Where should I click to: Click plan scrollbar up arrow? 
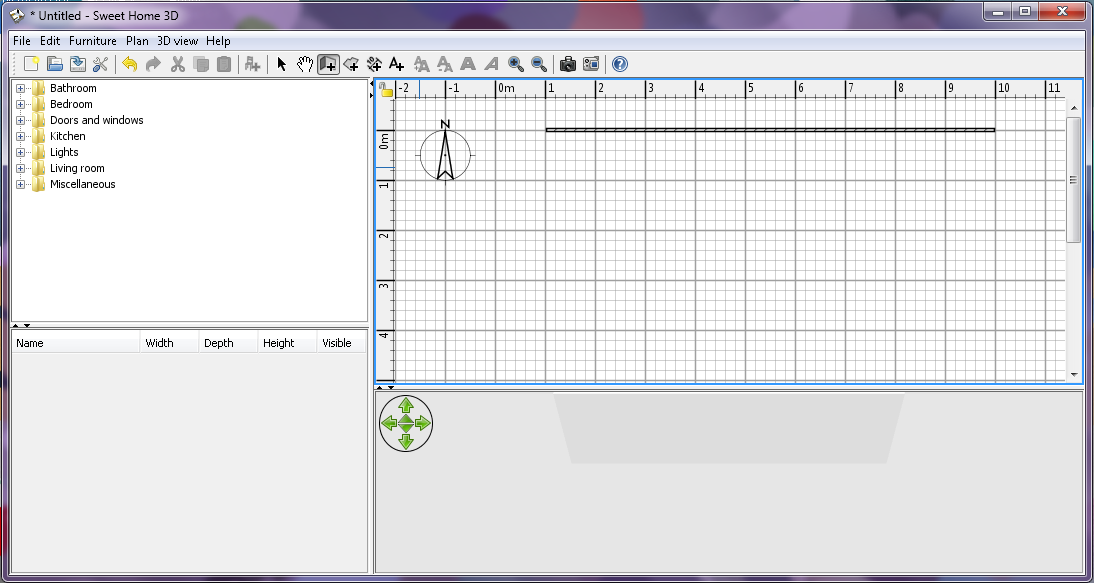click(1073, 107)
